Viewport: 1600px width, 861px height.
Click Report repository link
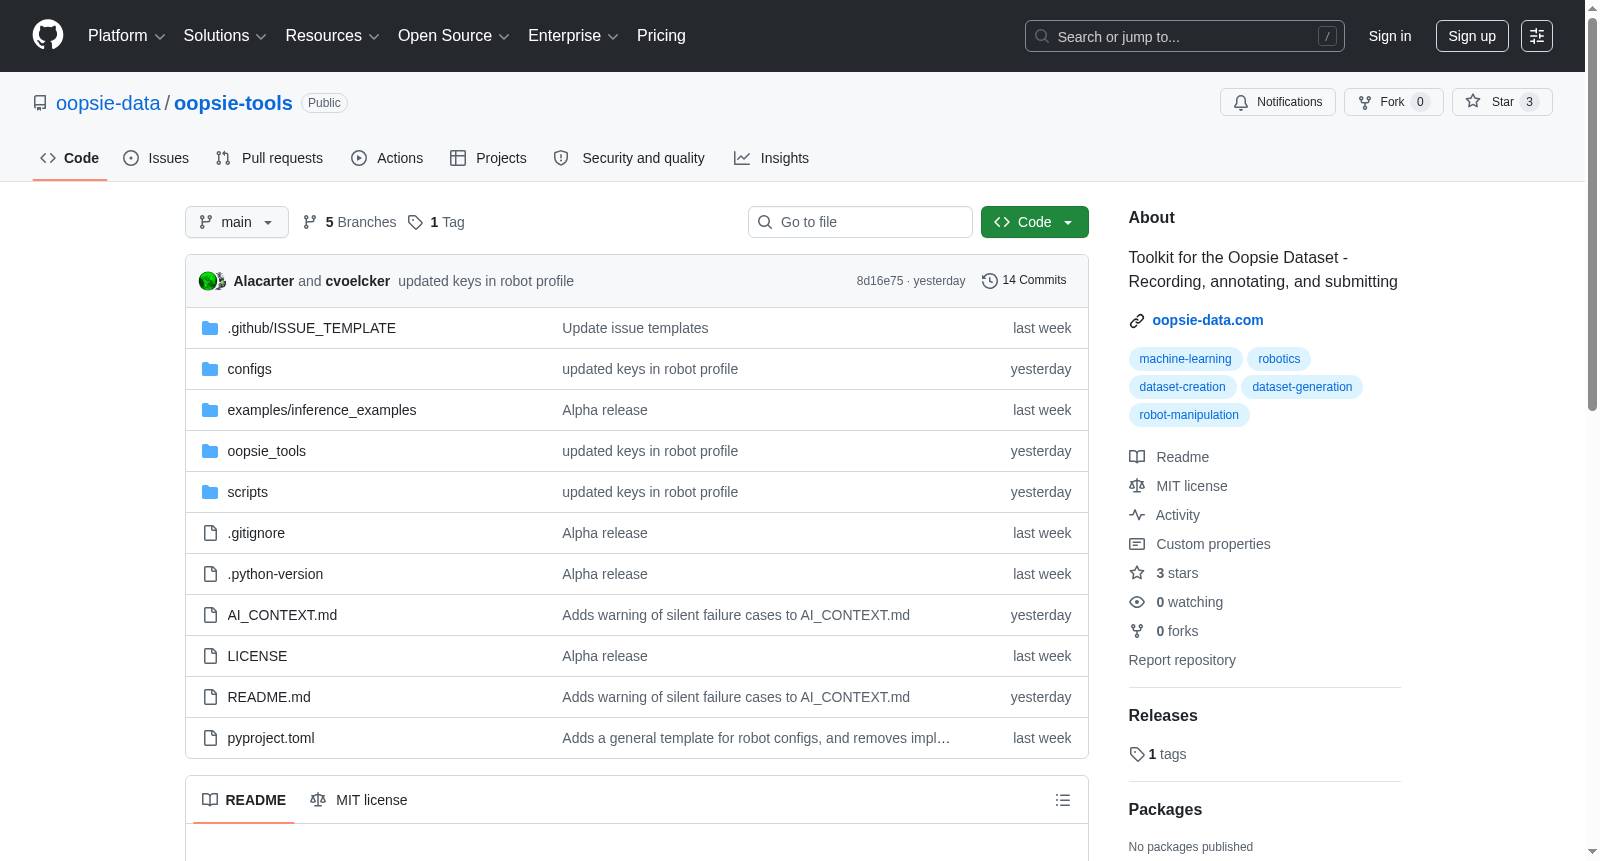pos(1182,660)
